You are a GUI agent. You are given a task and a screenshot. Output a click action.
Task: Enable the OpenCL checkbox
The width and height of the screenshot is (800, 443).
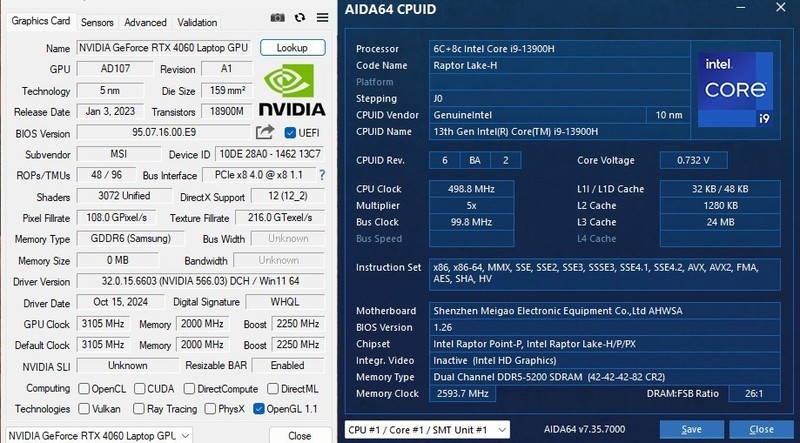point(84,389)
